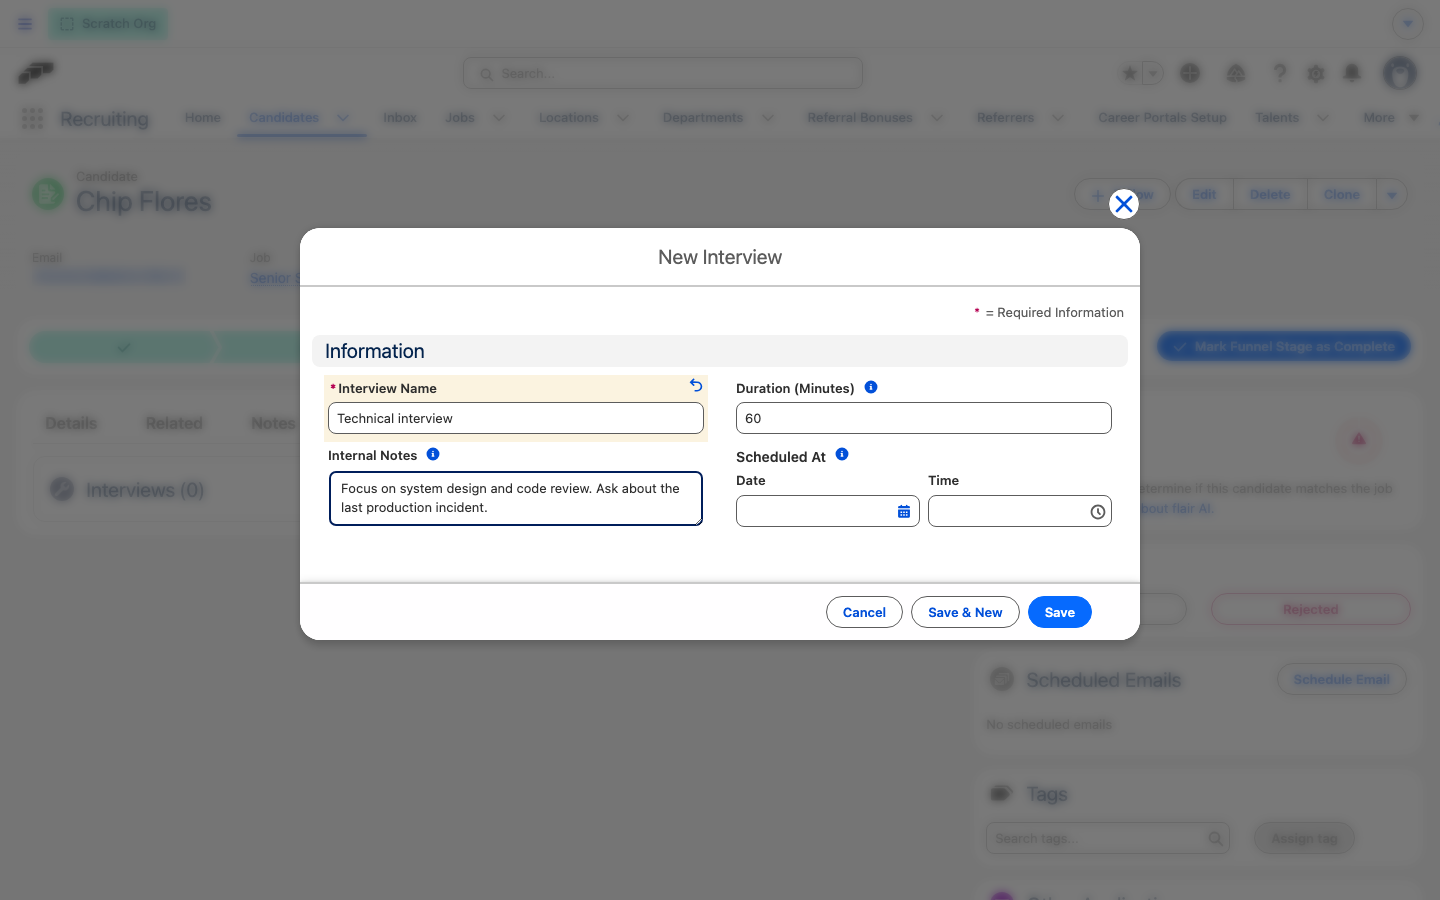Open the Candidates tab
The height and width of the screenshot is (900, 1440).
(284, 118)
